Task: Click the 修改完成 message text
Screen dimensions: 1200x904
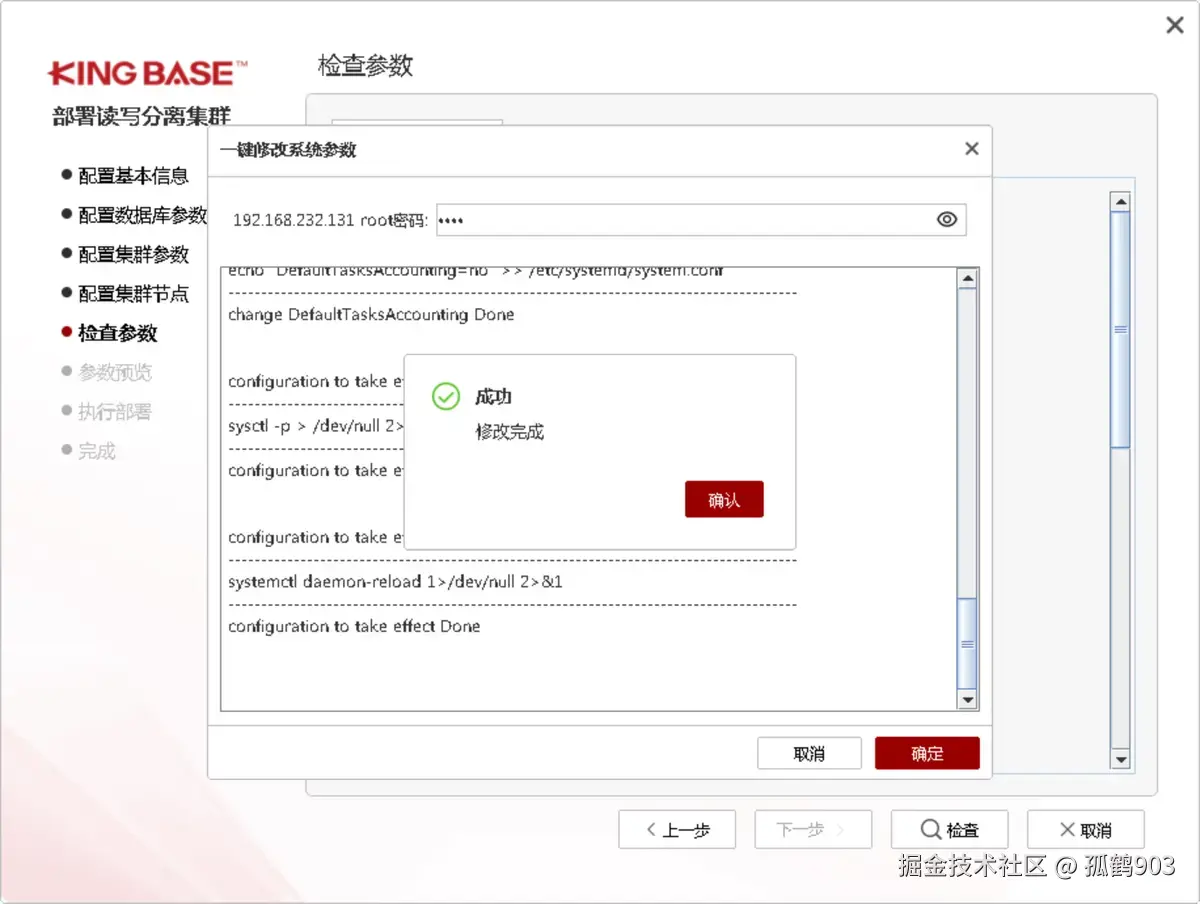Action: (509, 432)
